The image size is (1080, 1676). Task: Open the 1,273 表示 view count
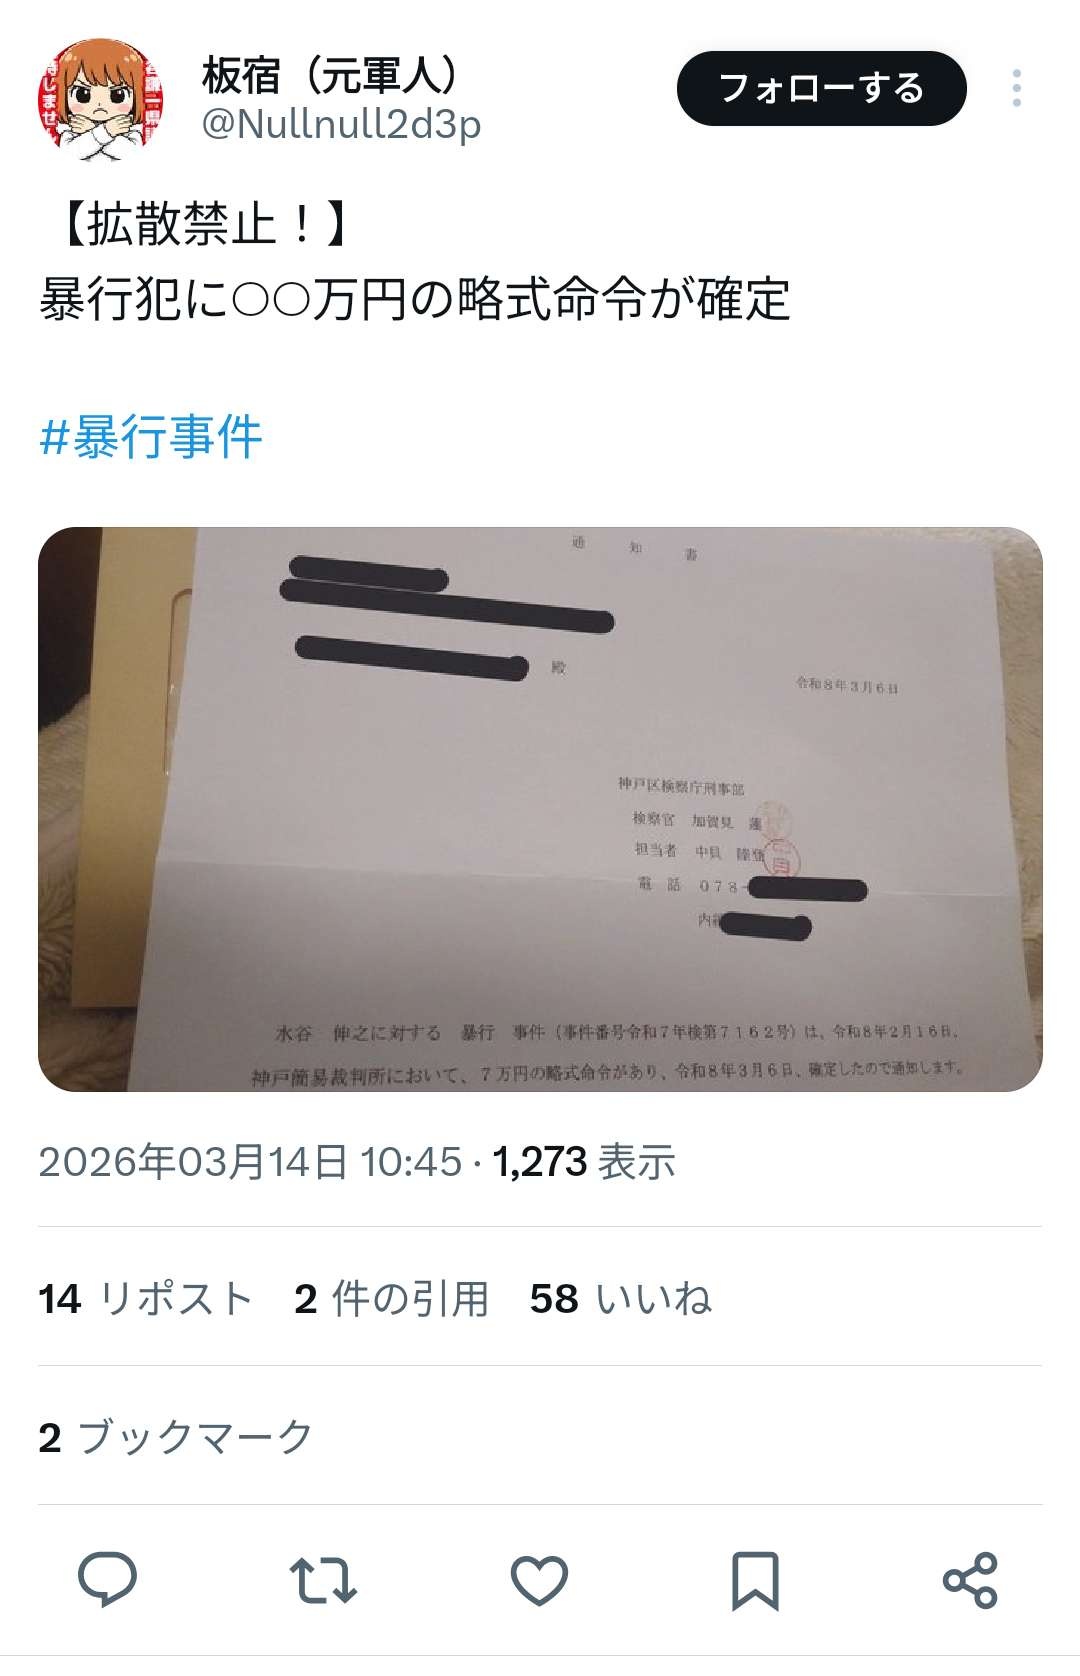coord(584,1162)
